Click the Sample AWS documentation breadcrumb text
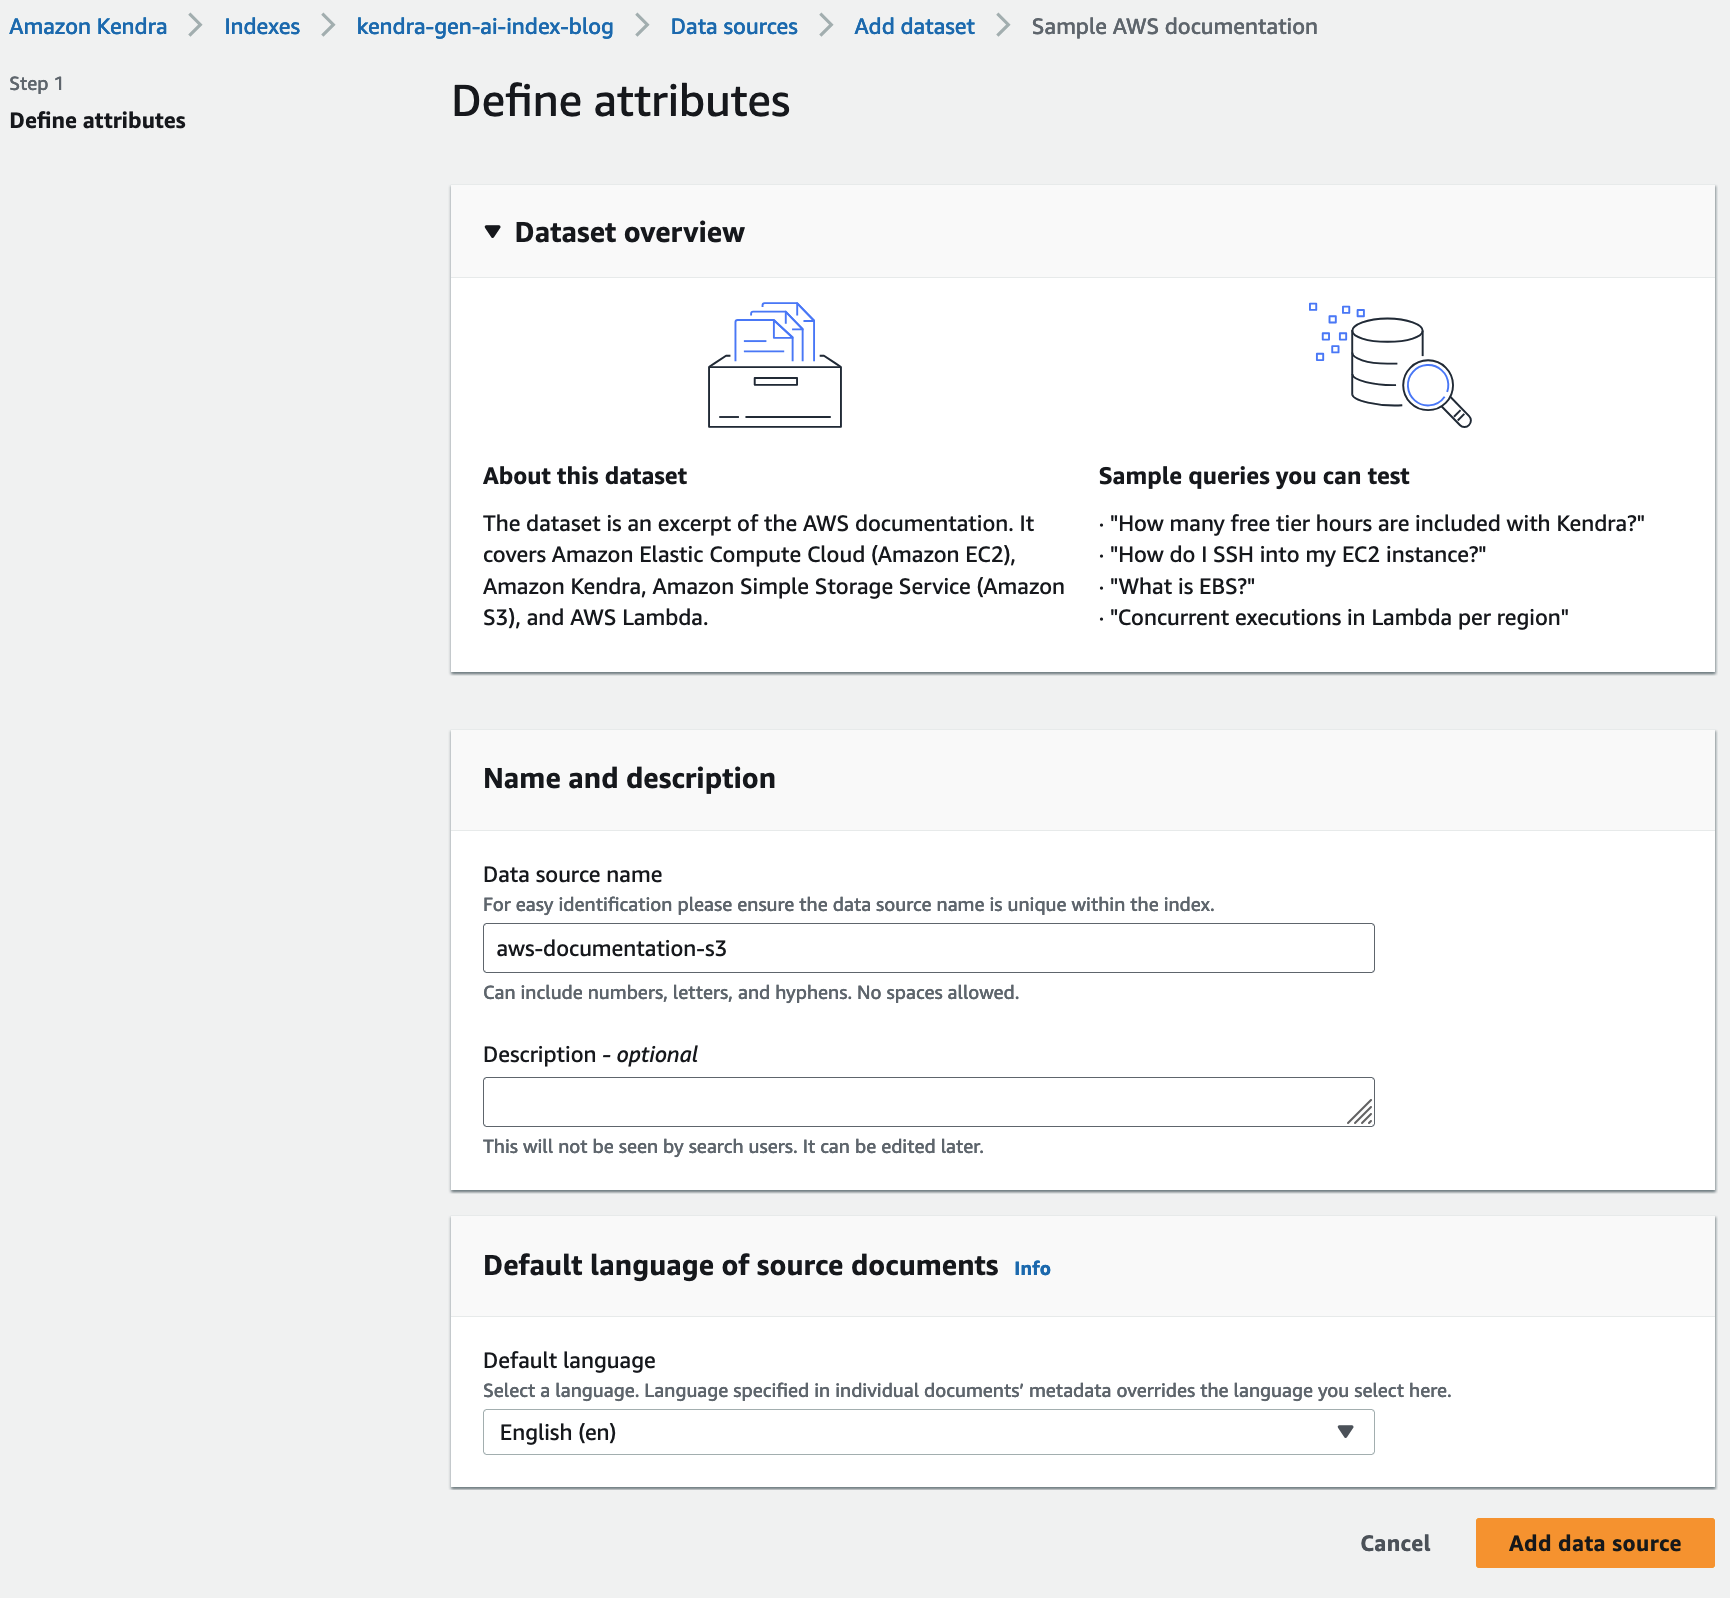Image resolution: width=1730 pixels, height=1598 pixels. pos(1174,27)
